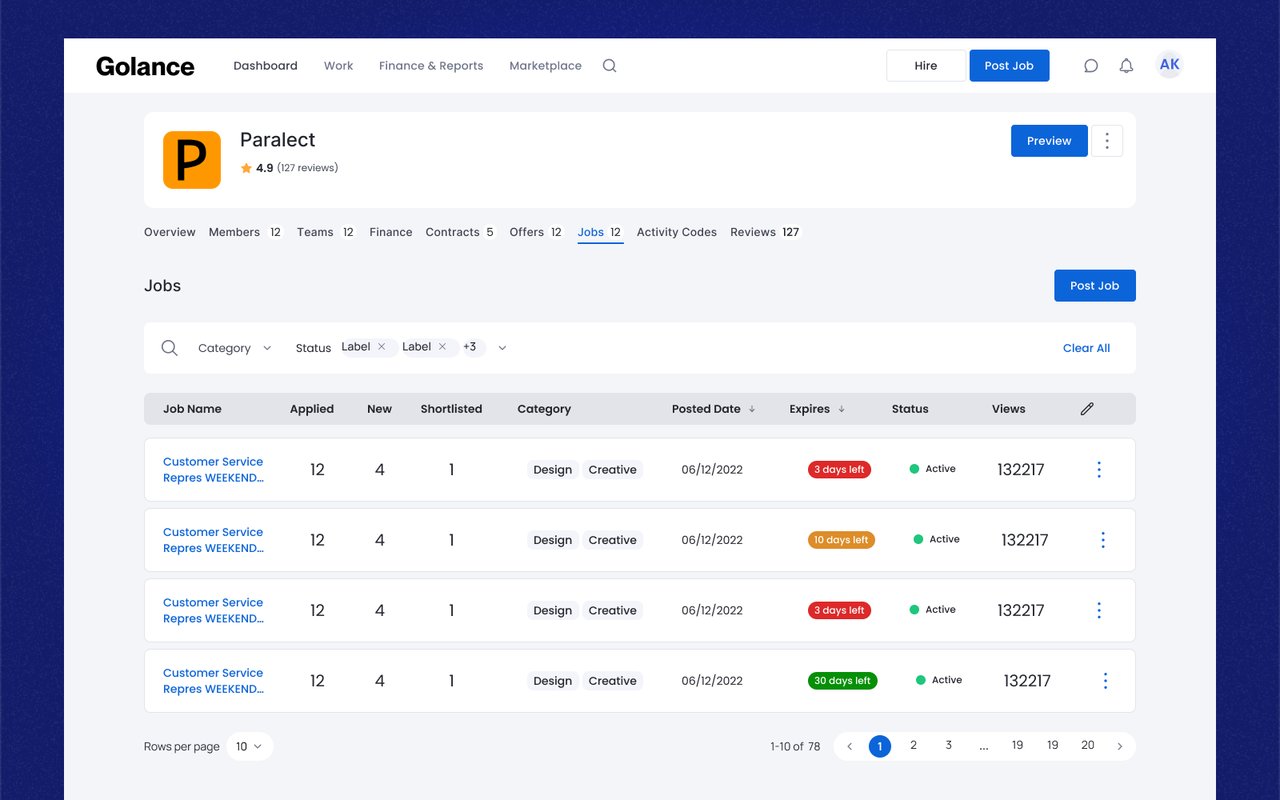Jump to page 20 in pagination
This screenshot has width=1280, height=800.
point(1088,746)
